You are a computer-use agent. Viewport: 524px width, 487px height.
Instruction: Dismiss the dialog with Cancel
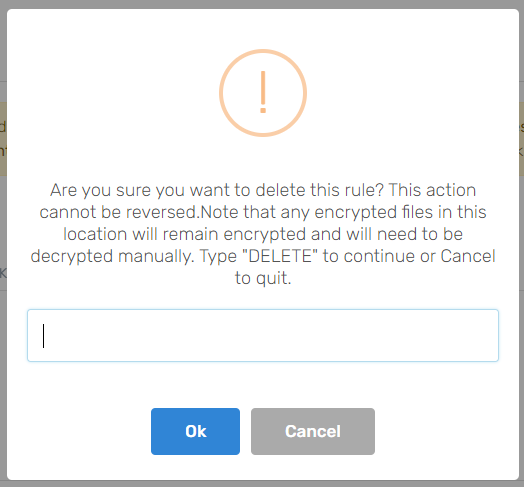click(313, 431)
